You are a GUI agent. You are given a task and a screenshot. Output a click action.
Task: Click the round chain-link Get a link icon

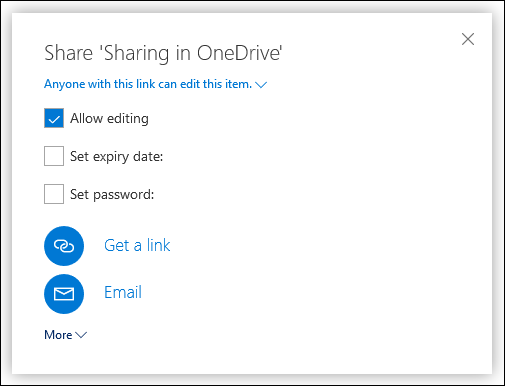click(x=64, y=246)
